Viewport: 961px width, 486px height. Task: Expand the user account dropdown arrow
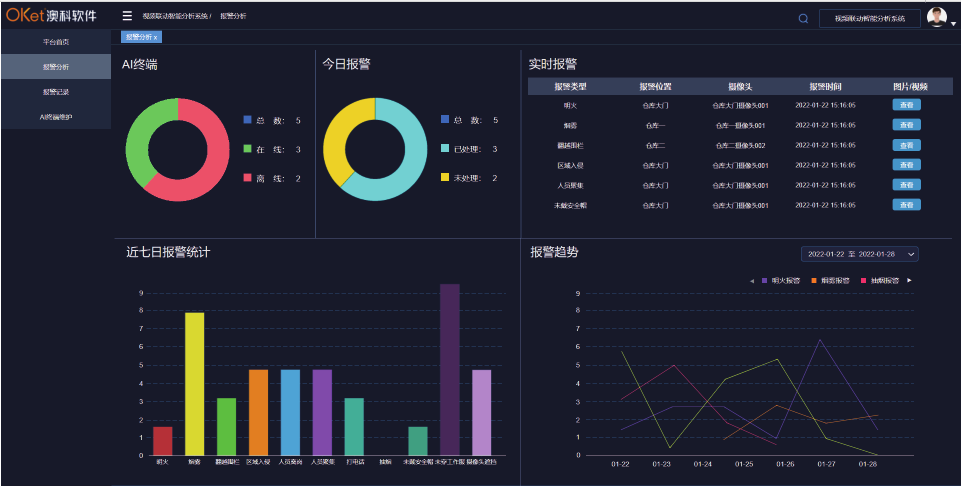tap(953, 22)
